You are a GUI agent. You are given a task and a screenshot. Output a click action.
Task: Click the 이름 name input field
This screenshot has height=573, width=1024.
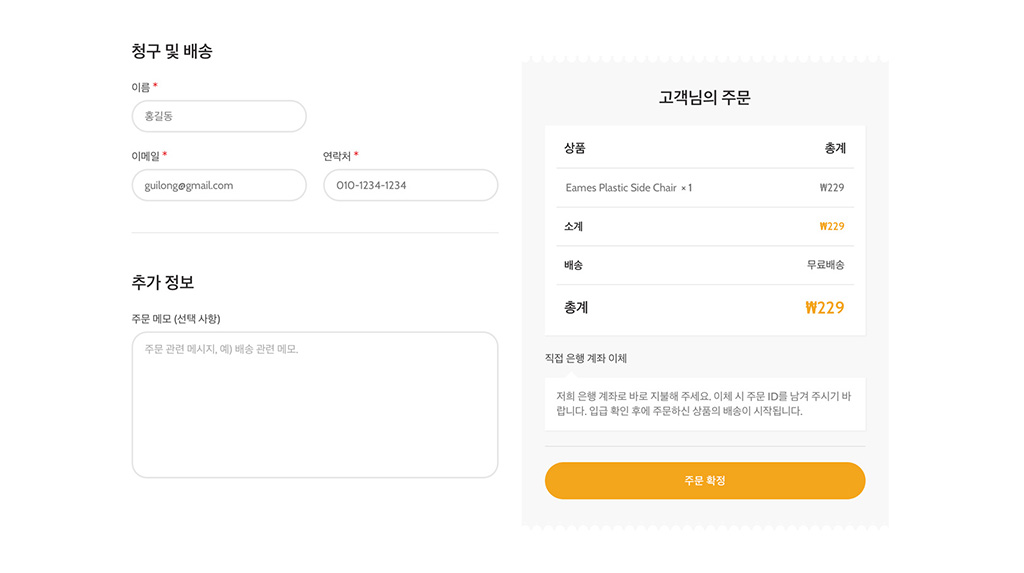click(218, 116)
